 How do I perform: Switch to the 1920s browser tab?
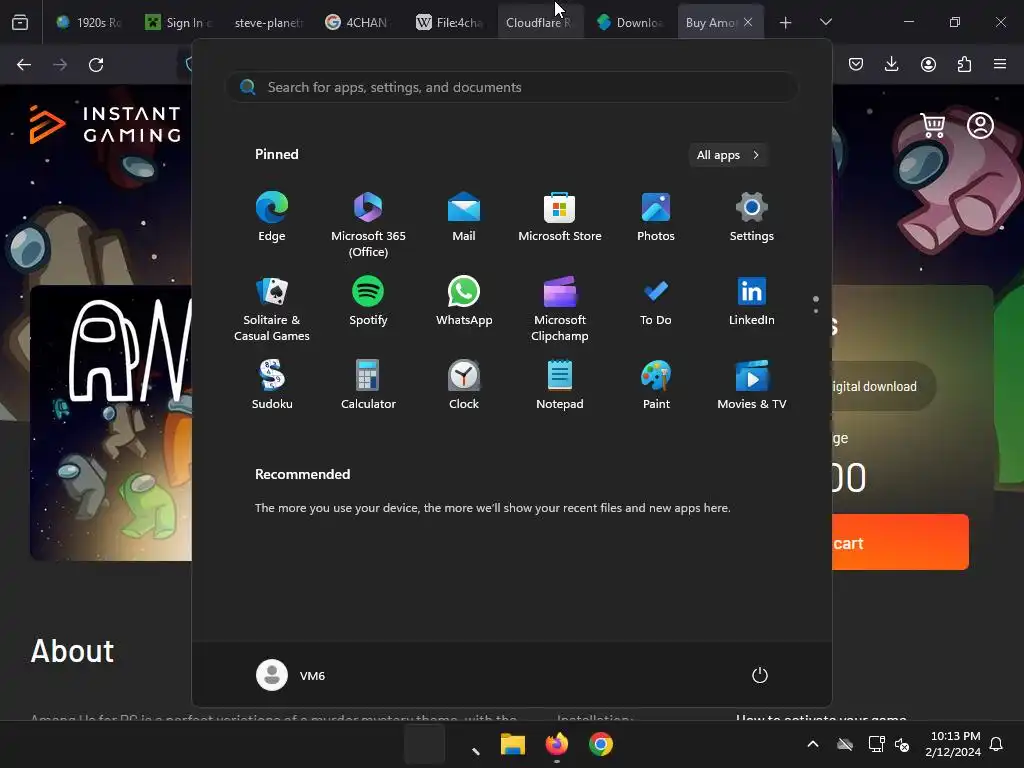(x=89, y=22)
